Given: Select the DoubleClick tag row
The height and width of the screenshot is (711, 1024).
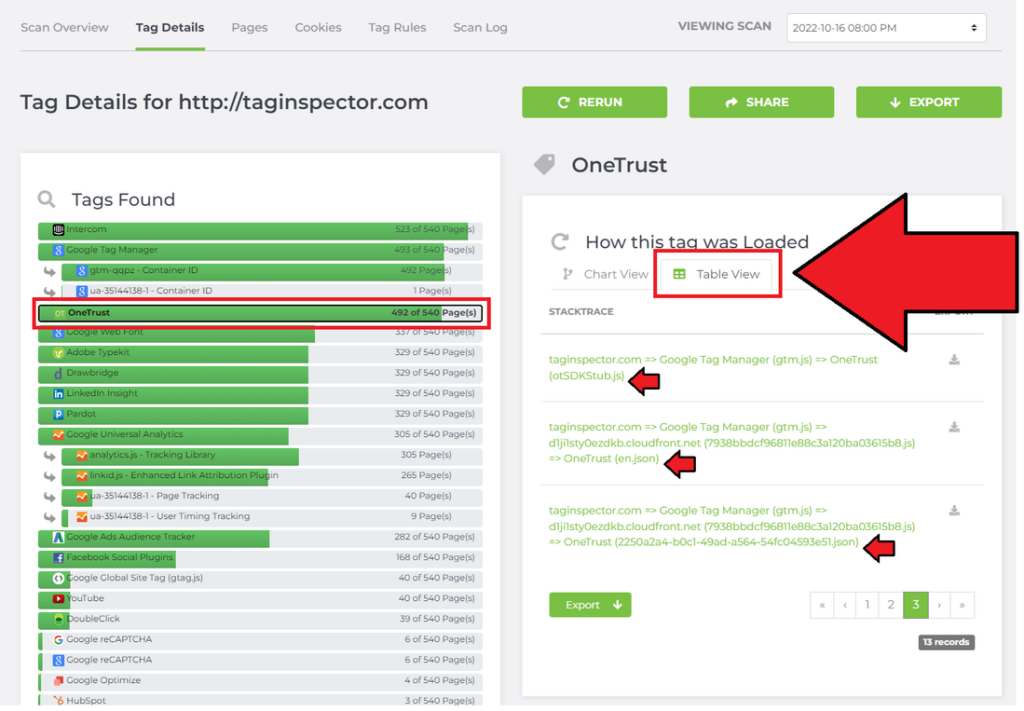Looking at the screenshot, I should 260,619.
